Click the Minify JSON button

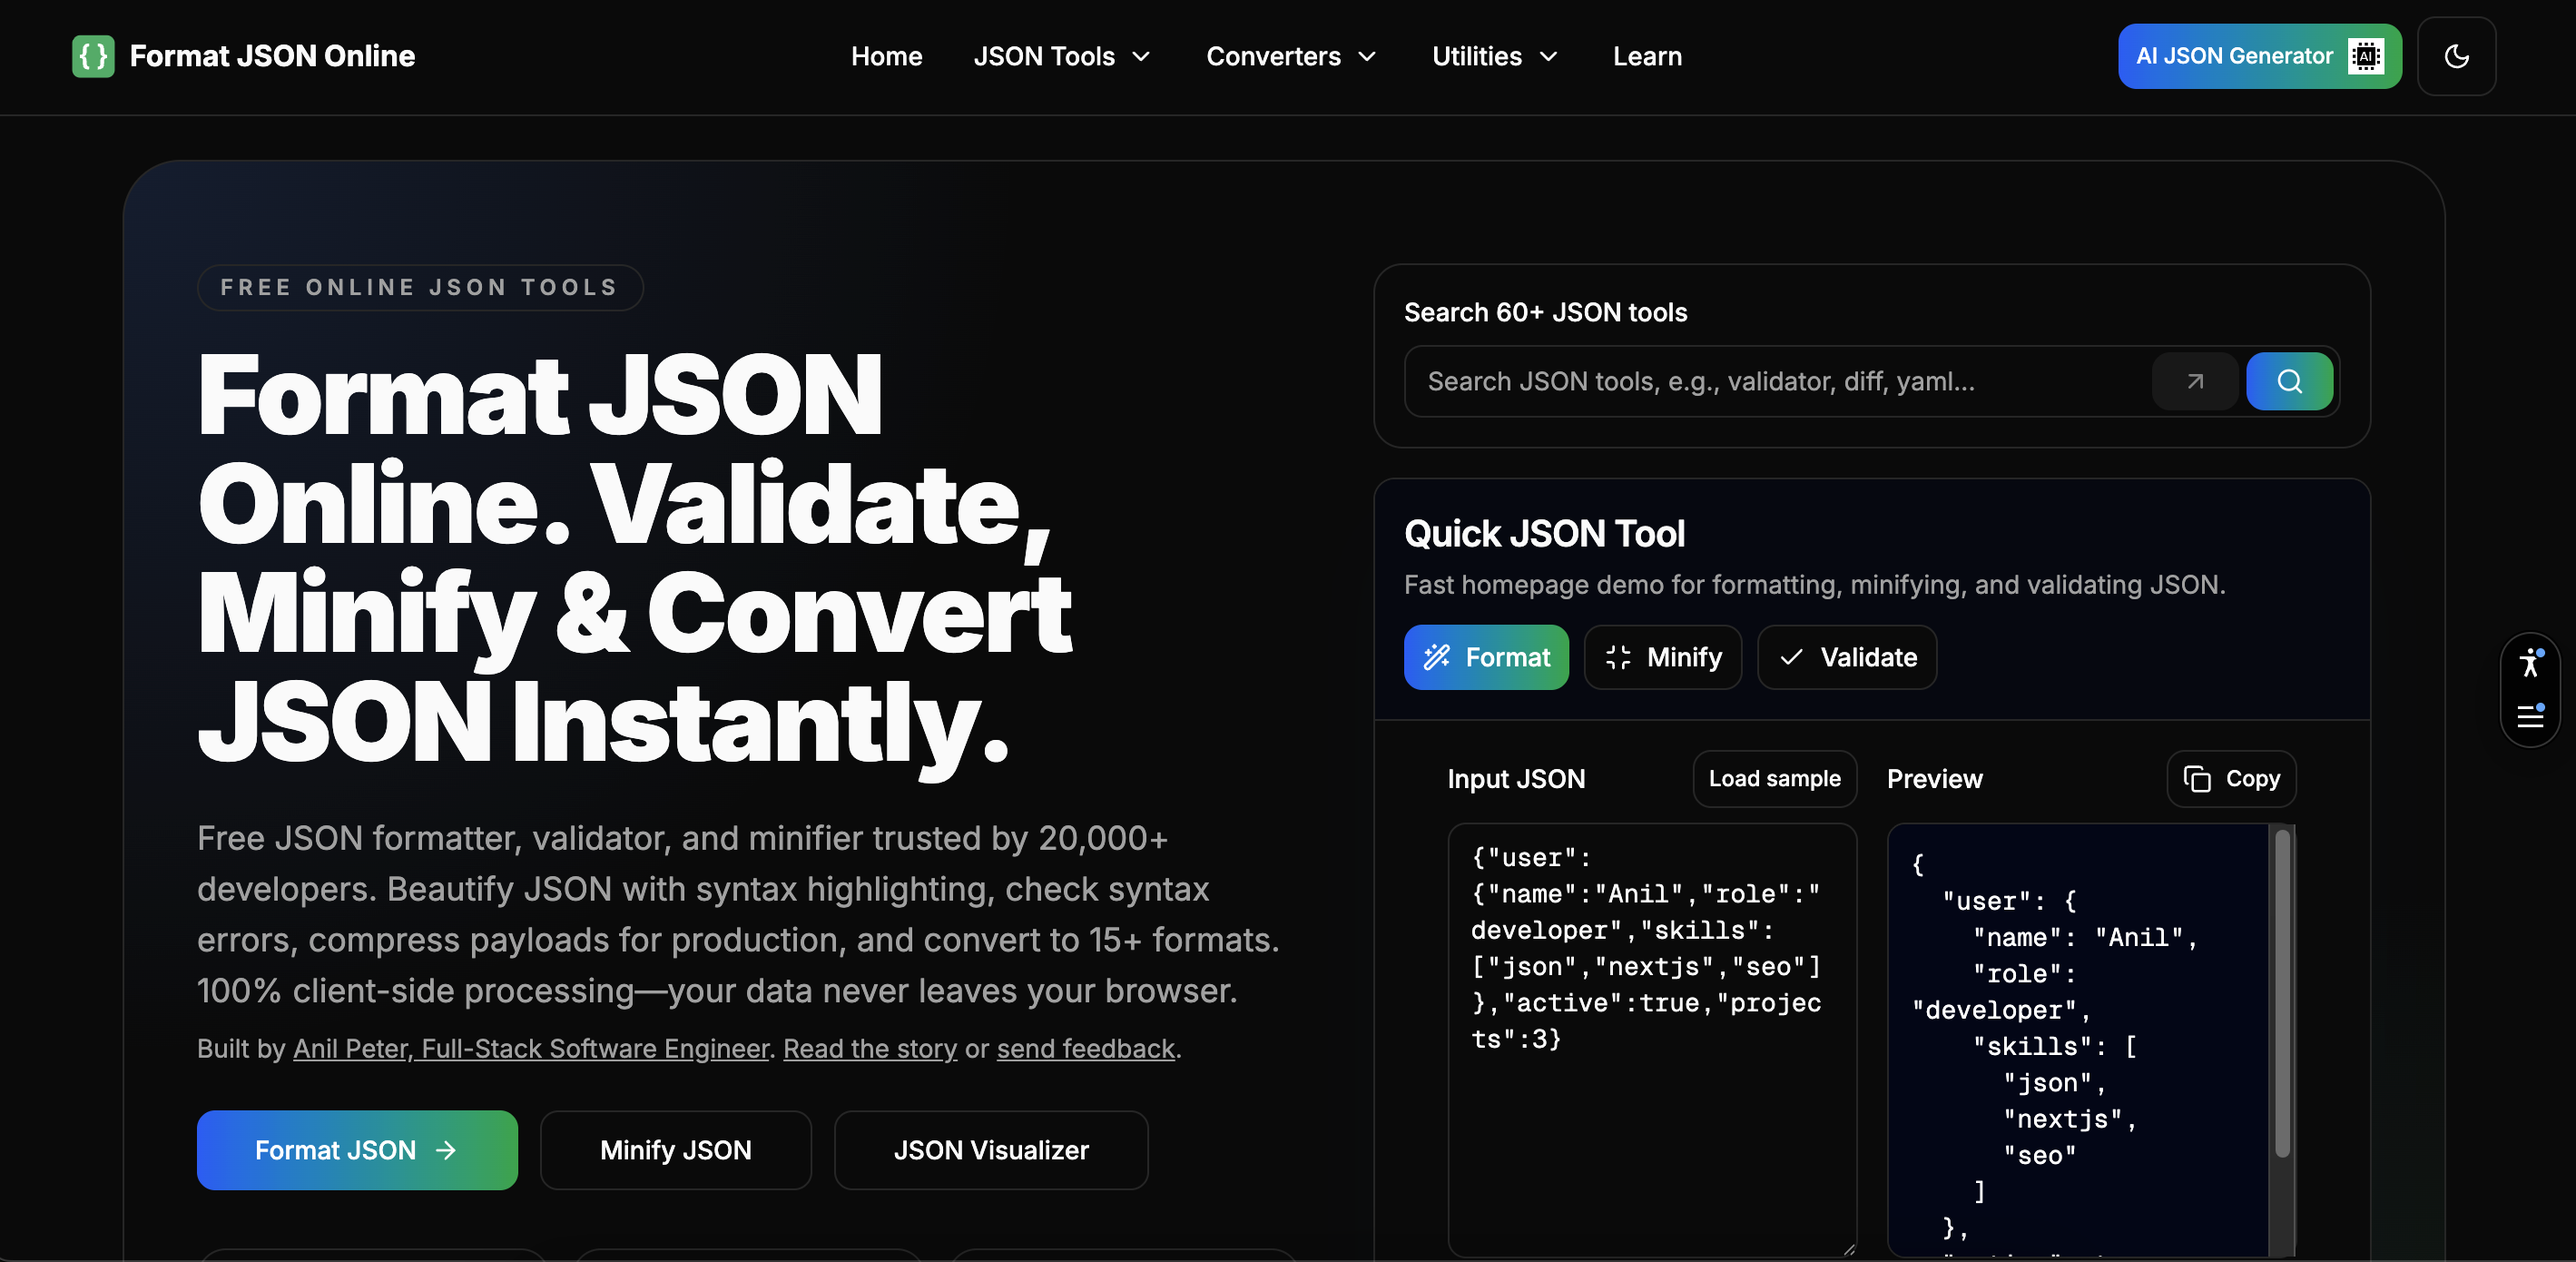click(675, 1150)
